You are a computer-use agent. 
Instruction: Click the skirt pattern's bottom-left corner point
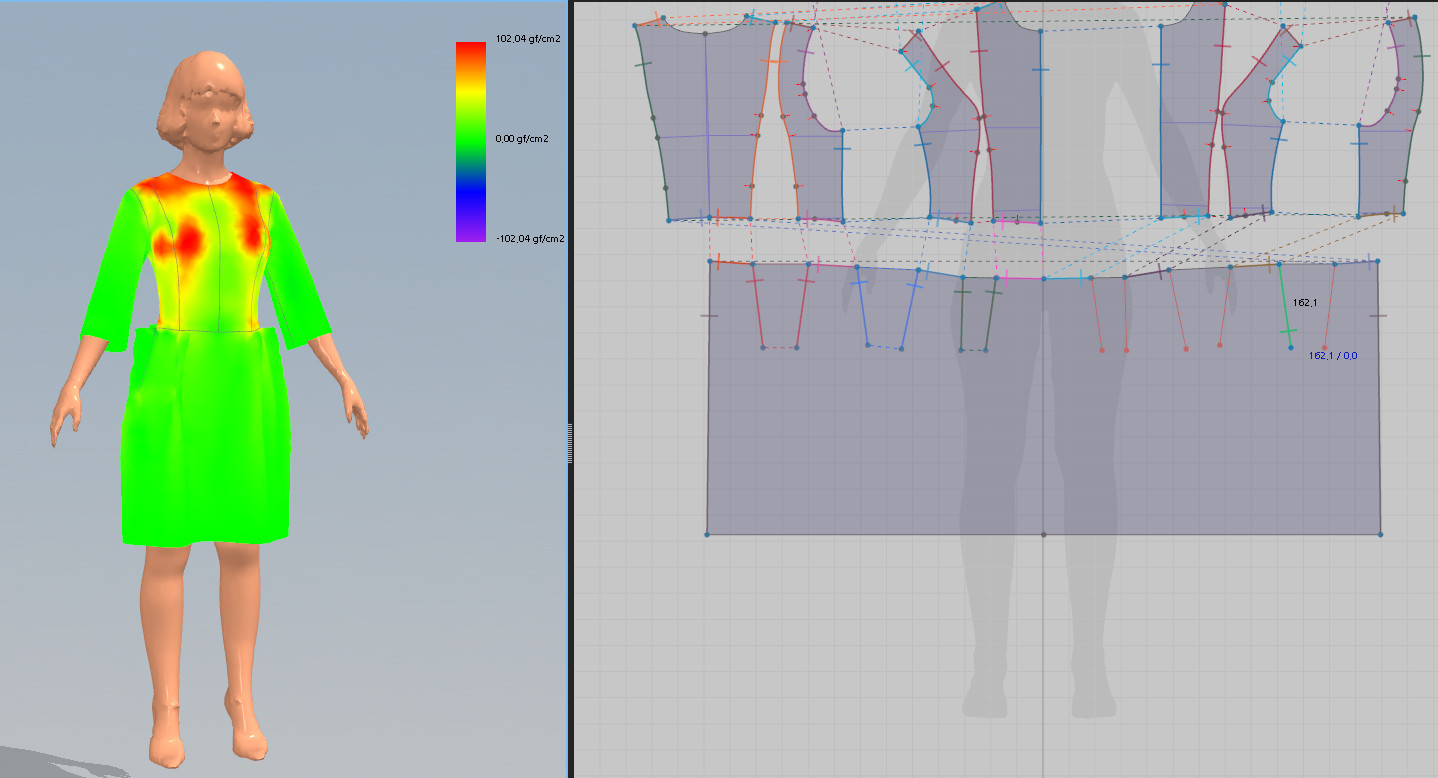coord(707,534)
